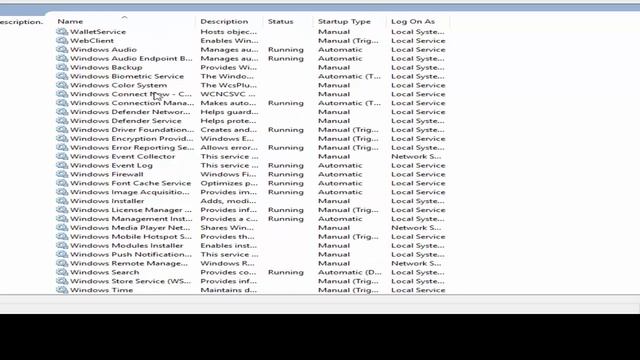Click the icon beside Windows Color System
640x360 pixels.
point(62,85)
